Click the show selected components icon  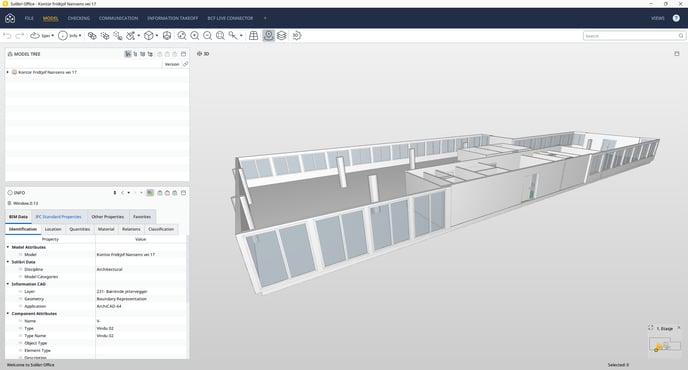[92, 36]
